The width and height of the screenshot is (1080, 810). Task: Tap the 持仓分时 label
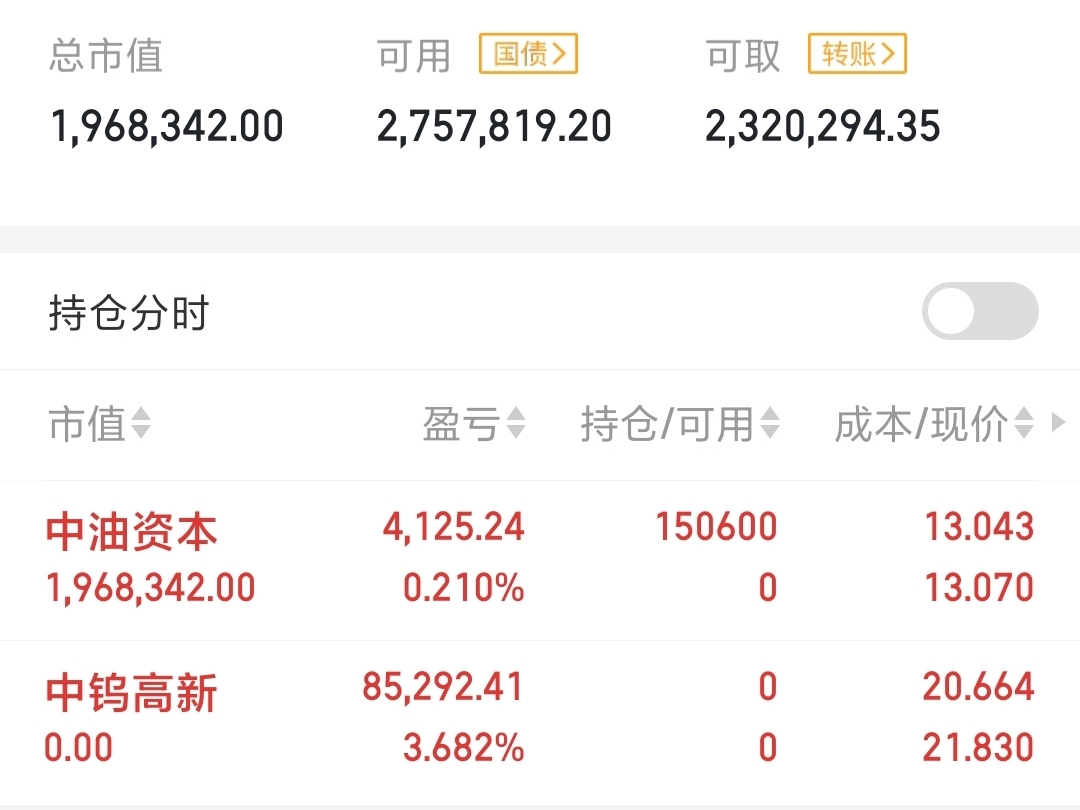point(129,313)
